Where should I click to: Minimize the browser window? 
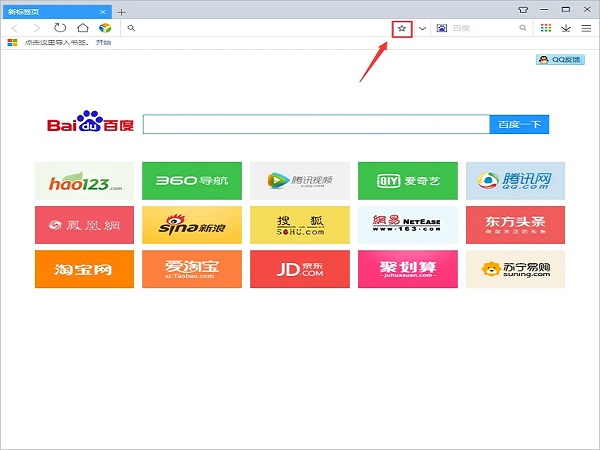[x=544, y=10]
